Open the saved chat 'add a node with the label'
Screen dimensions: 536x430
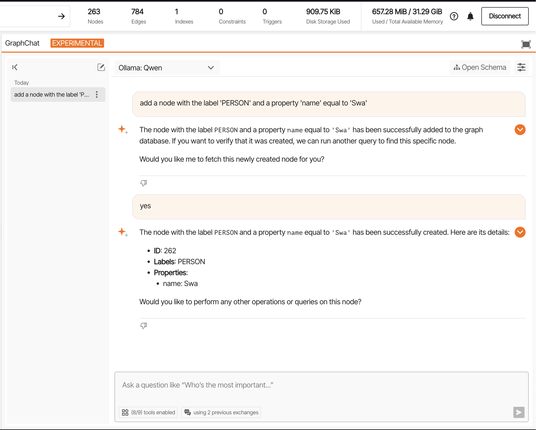tap(51, 95)
